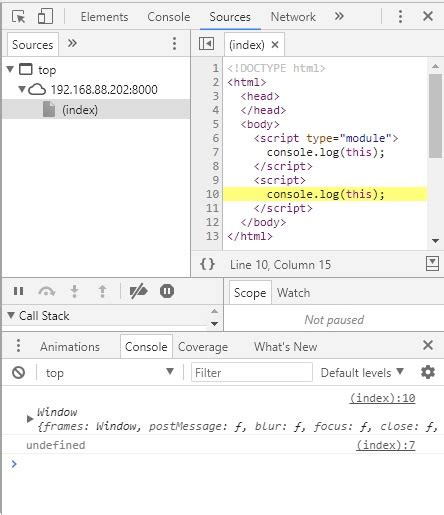Viewport: 444px width, 515px height.
Task: Close the (index) file tab
Action: pyautogui.click(x=275, y=44)
